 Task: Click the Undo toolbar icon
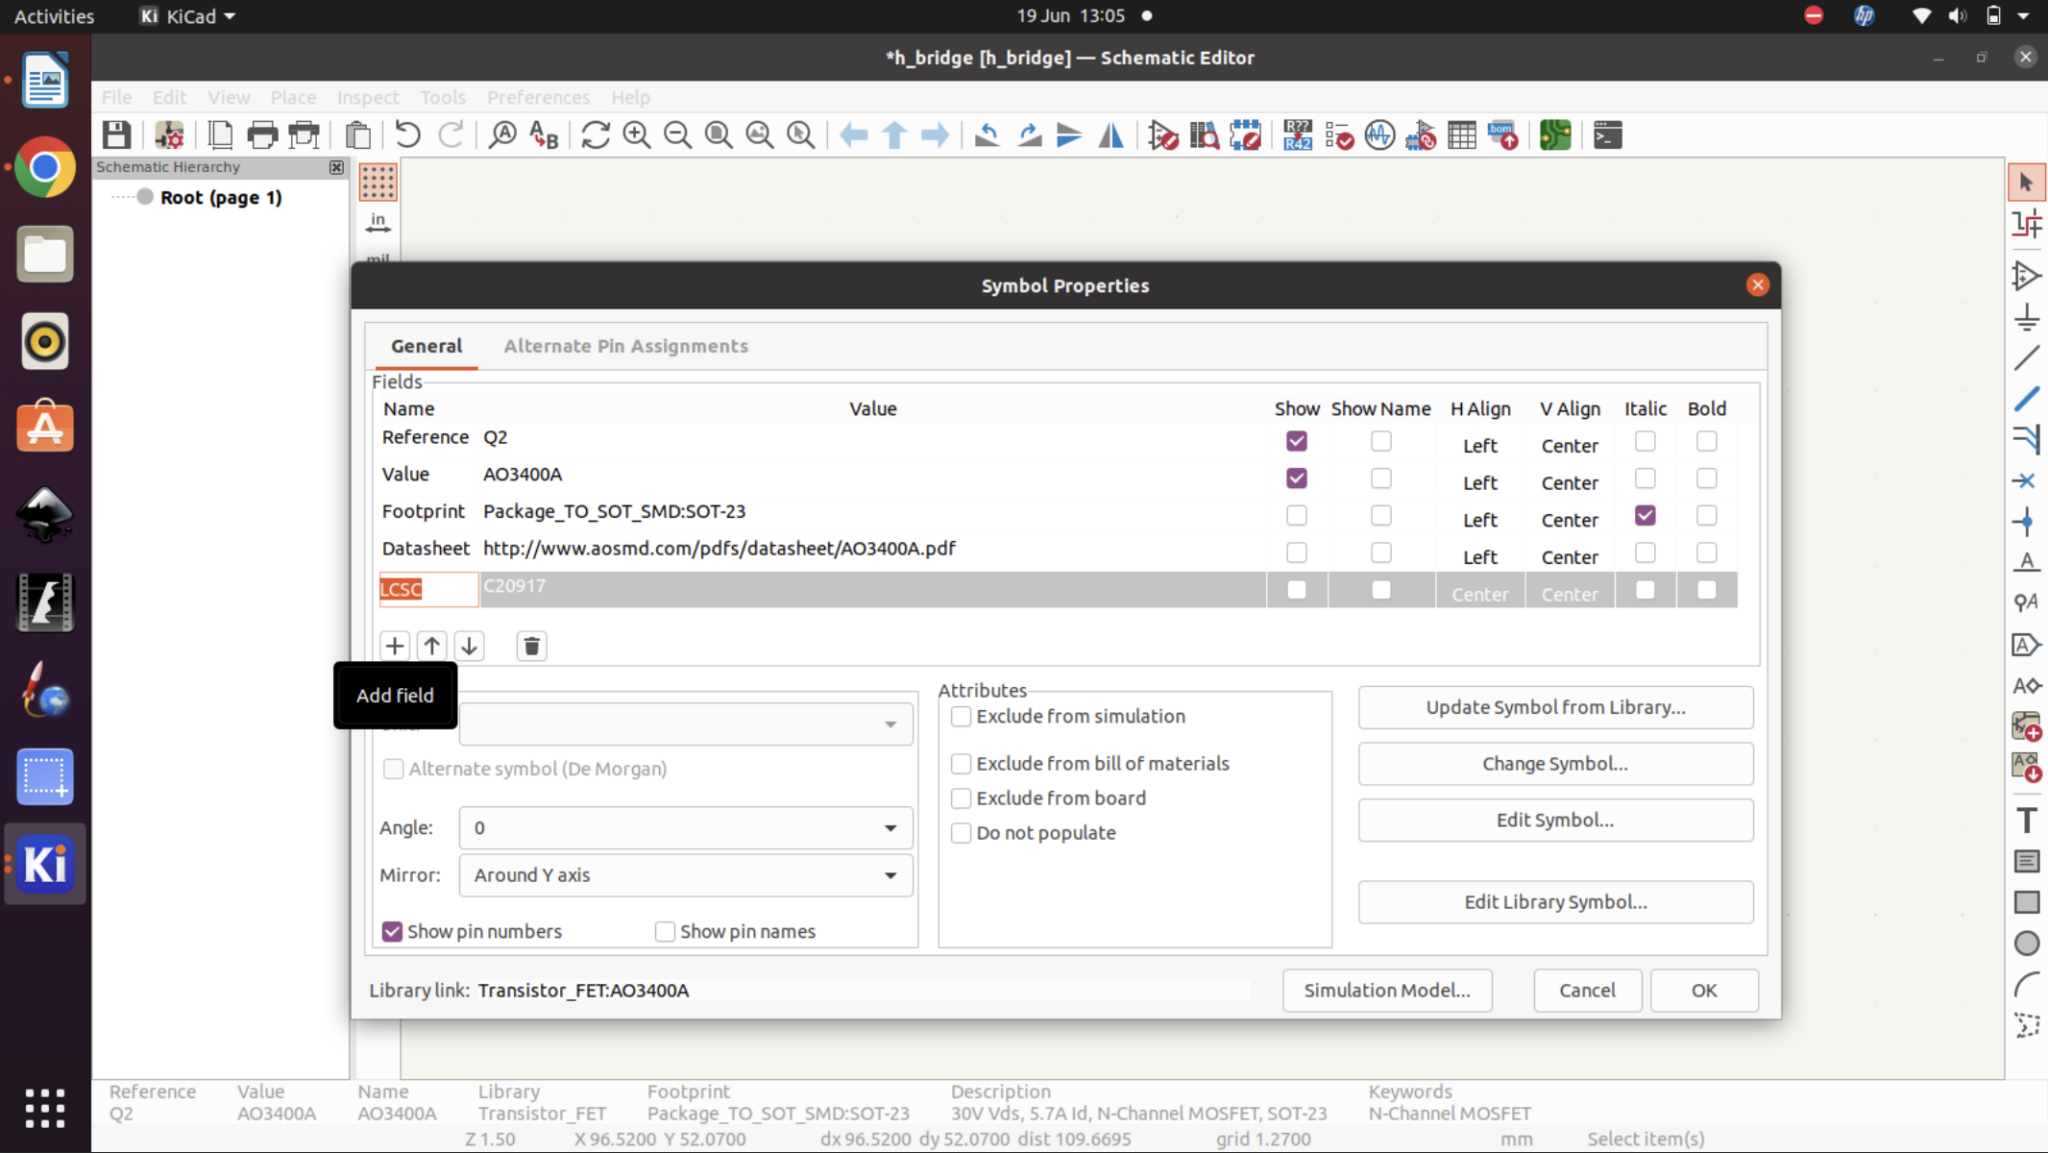click(x=407, y=135)
